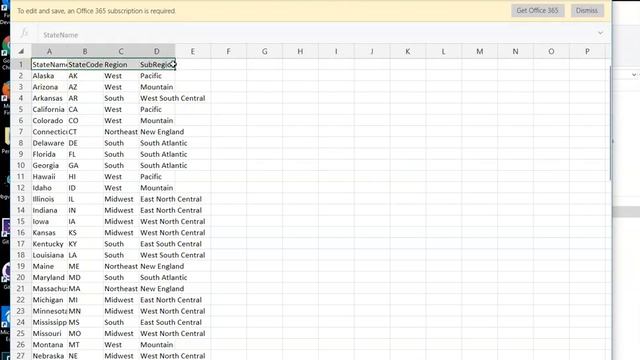Select the GA state code cell
The height and width of the screenshot is (360, 640).
pos(85,165)
